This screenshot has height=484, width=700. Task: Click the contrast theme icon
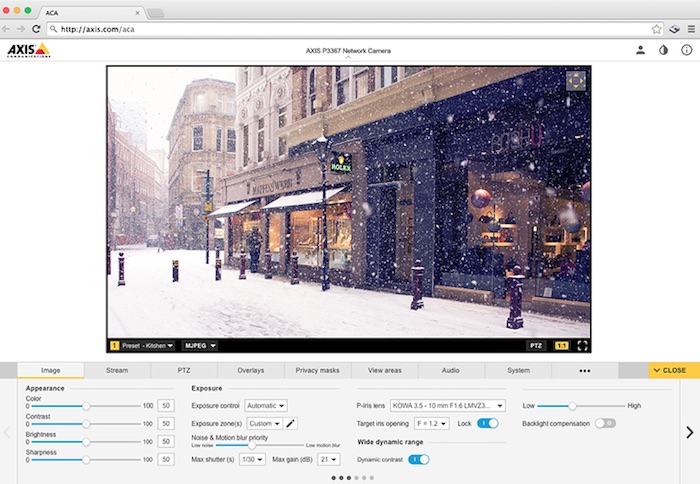pos(663,50)
